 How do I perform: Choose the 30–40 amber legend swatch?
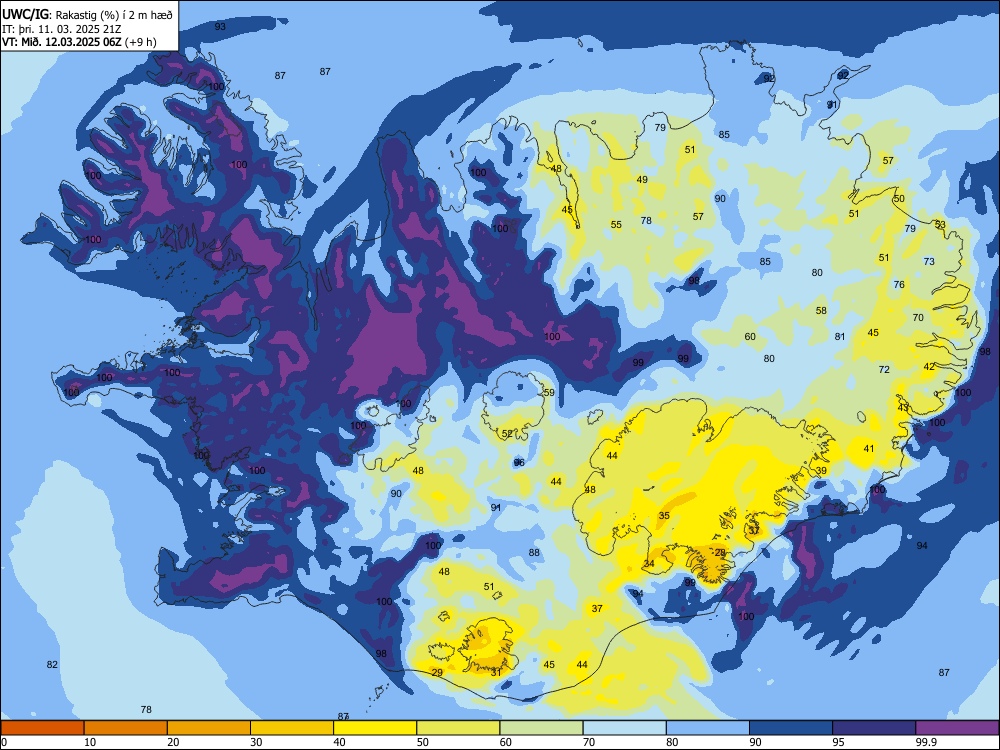click(292, 728)
